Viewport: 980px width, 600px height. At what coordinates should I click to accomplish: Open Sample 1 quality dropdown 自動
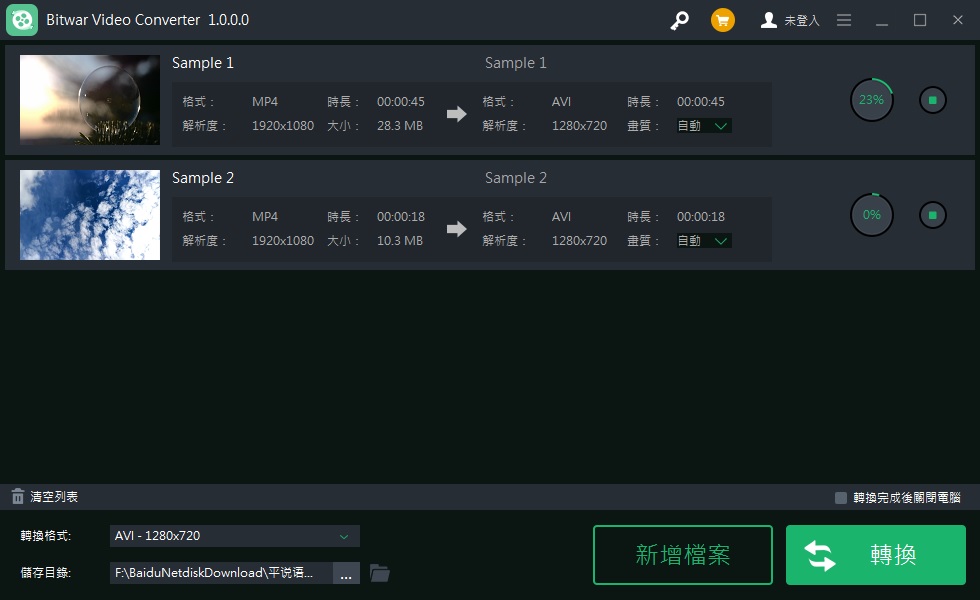[x=704, y=126]
